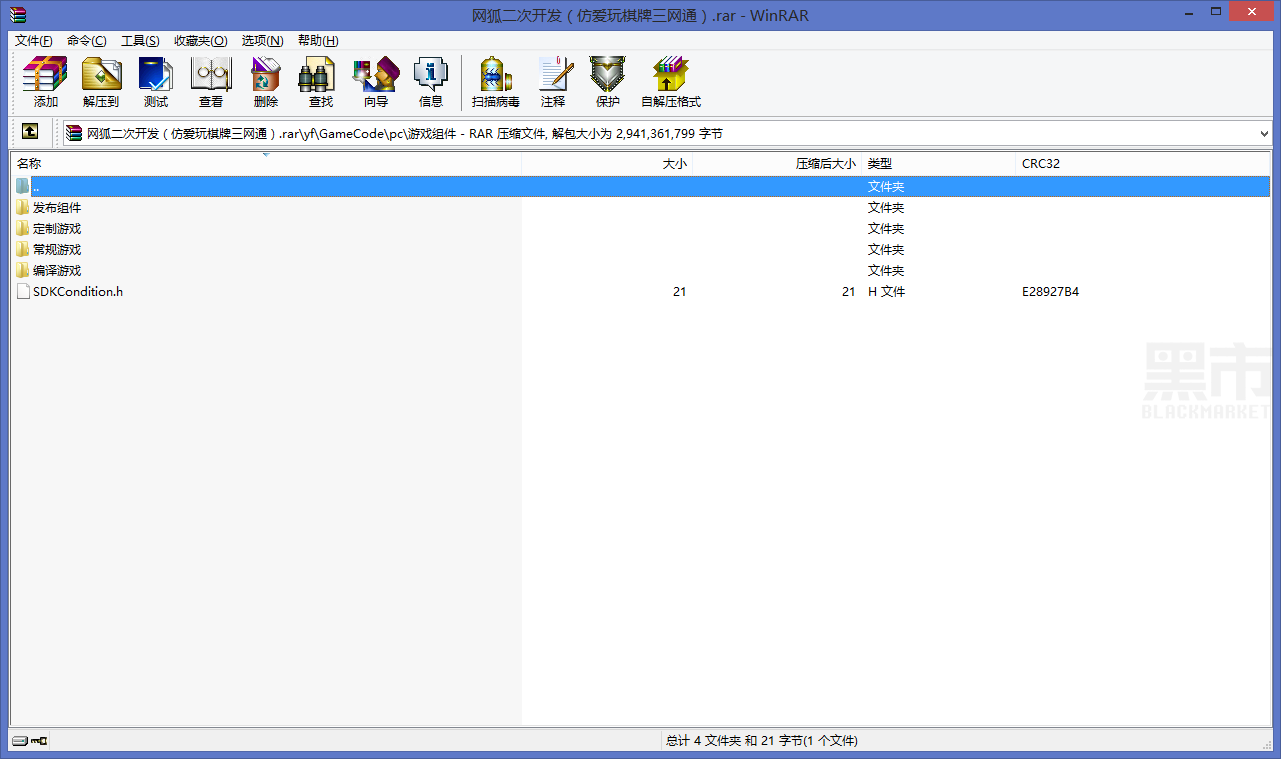
Task: Sort by 压缩后大小 column header
Action: click(x=777, y=163)
